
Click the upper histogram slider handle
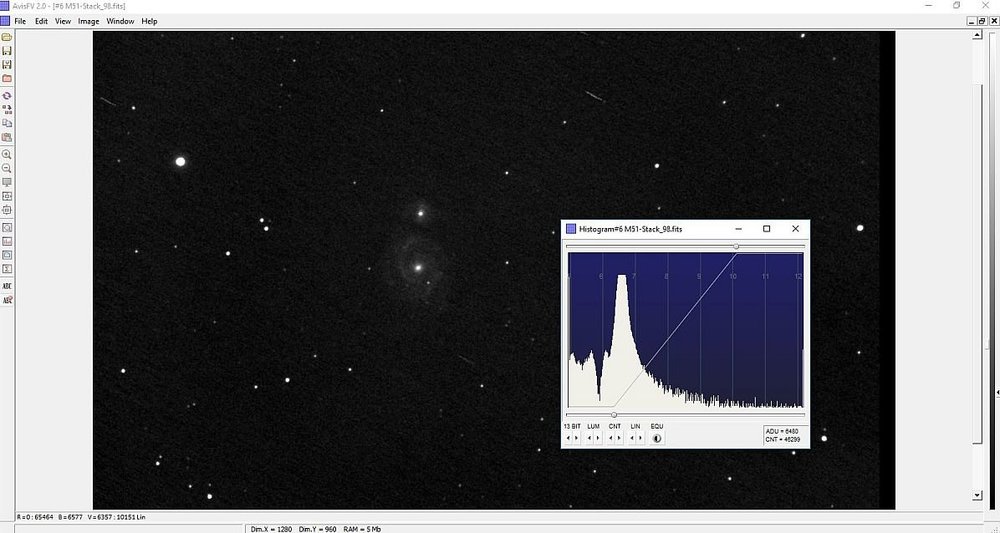(x=736, y=246)
